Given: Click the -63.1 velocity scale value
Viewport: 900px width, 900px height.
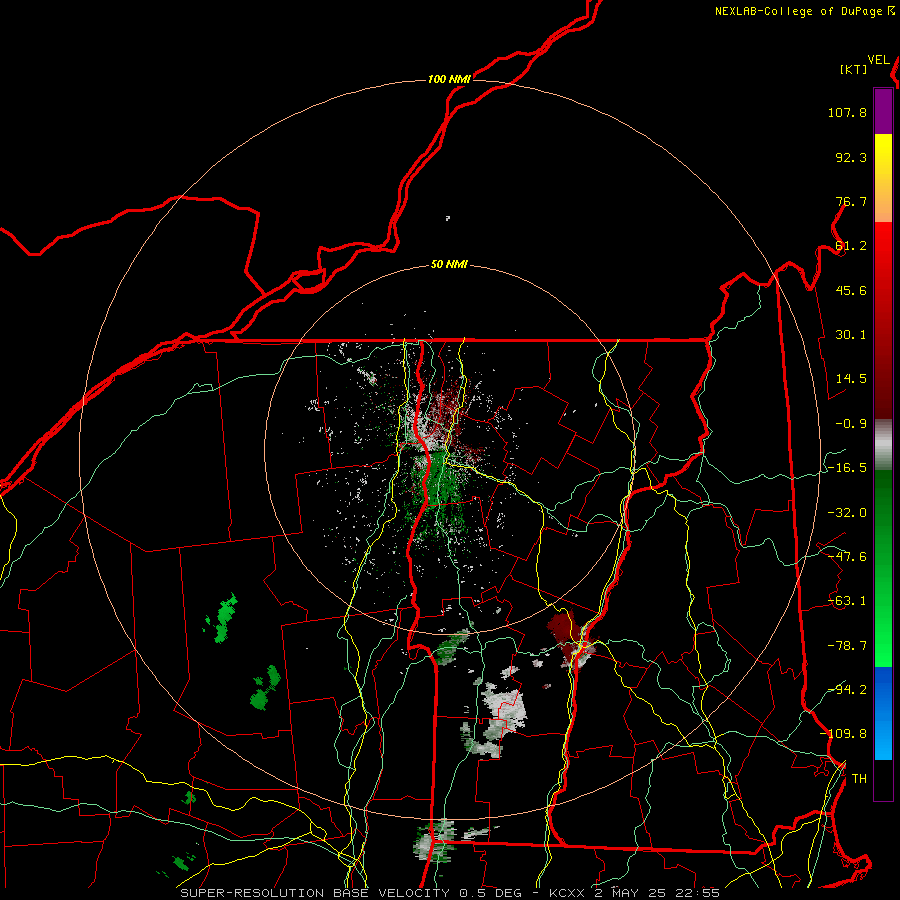Looking at the screenshot, I should pyautogui.click(x=847, y=601).
